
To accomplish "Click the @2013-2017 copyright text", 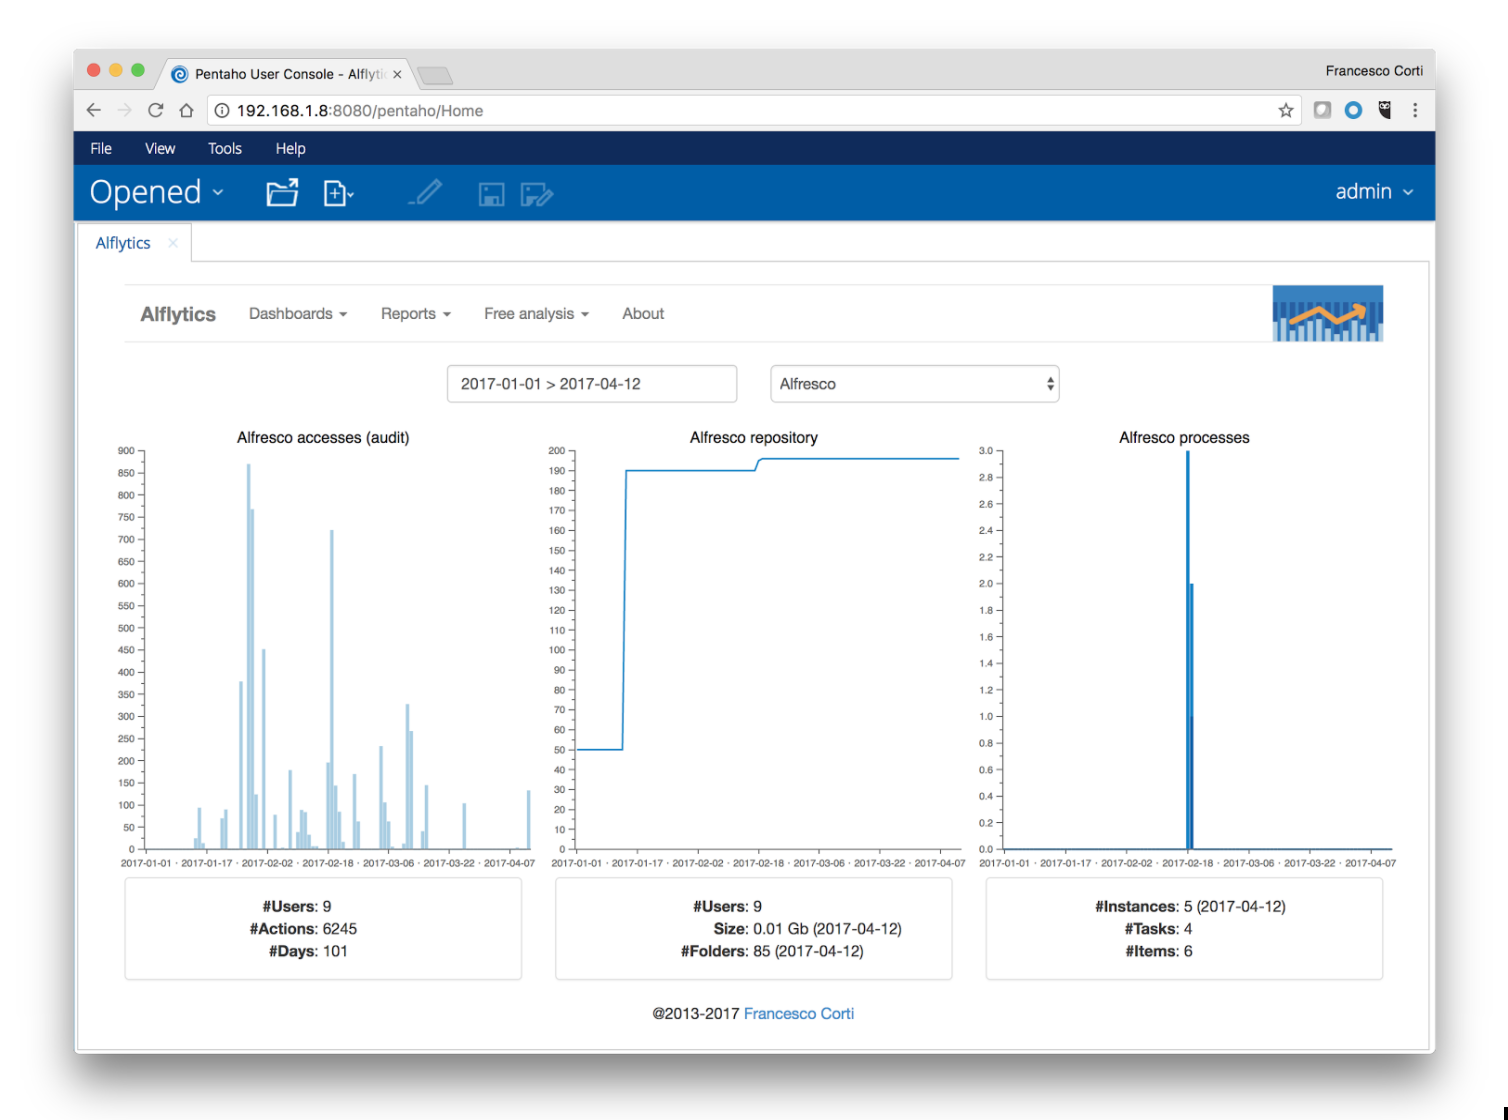I will coord(696,1013).
